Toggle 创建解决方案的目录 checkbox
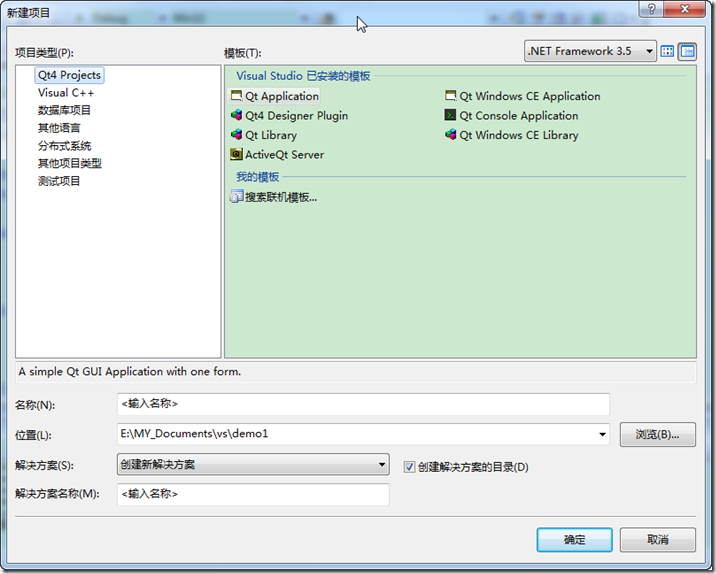The image size is (716, 574). click(x=409, y=467)
